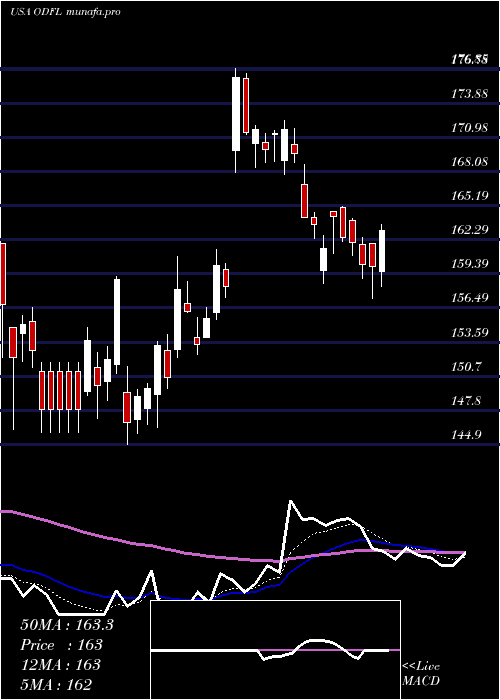Click the 168.08 price axis label
This screenshot has width=500, height=700.
click(x=469, y=162)
